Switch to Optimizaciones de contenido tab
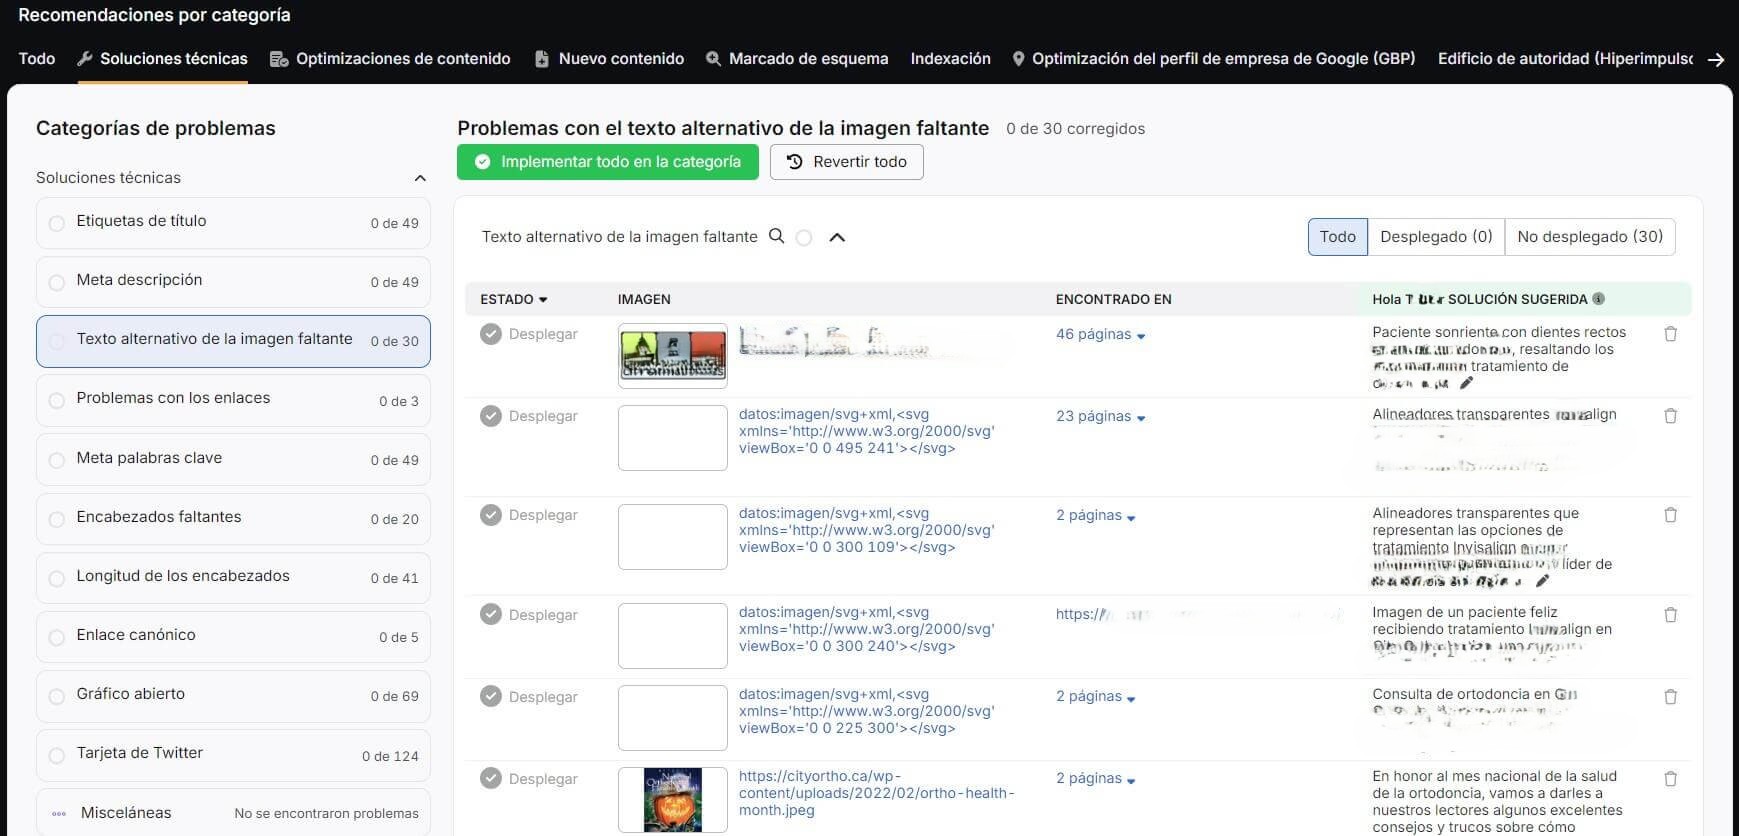1739x836 pixels. 391,59
